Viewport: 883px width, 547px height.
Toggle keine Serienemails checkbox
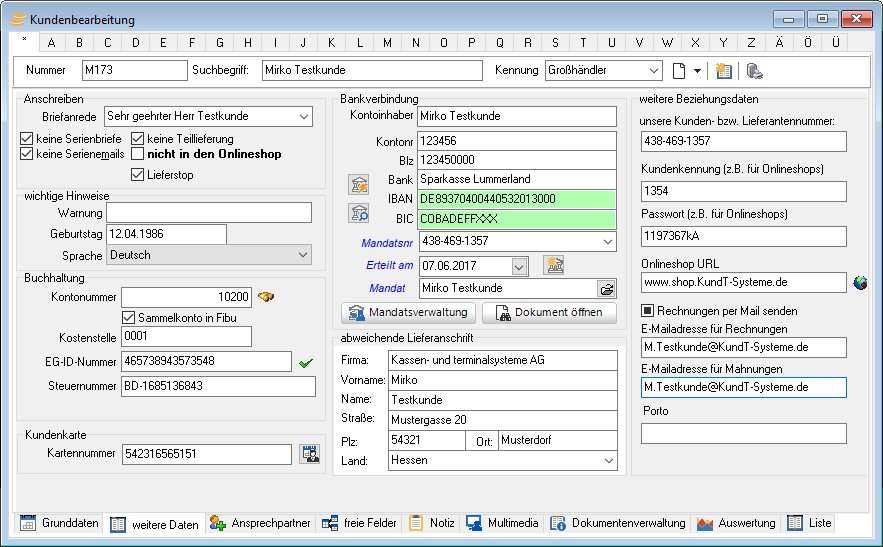click(x=26, y=154)
